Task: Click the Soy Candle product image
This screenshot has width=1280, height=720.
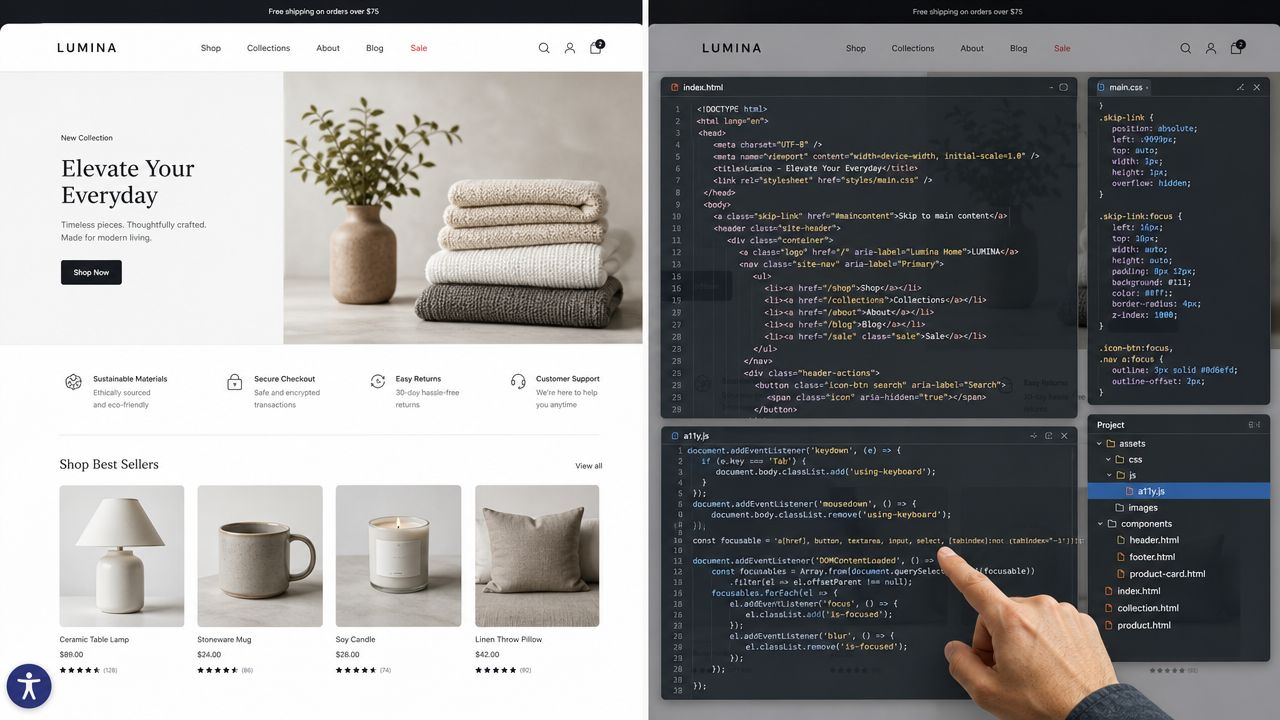Action: (x=399, y=557)
